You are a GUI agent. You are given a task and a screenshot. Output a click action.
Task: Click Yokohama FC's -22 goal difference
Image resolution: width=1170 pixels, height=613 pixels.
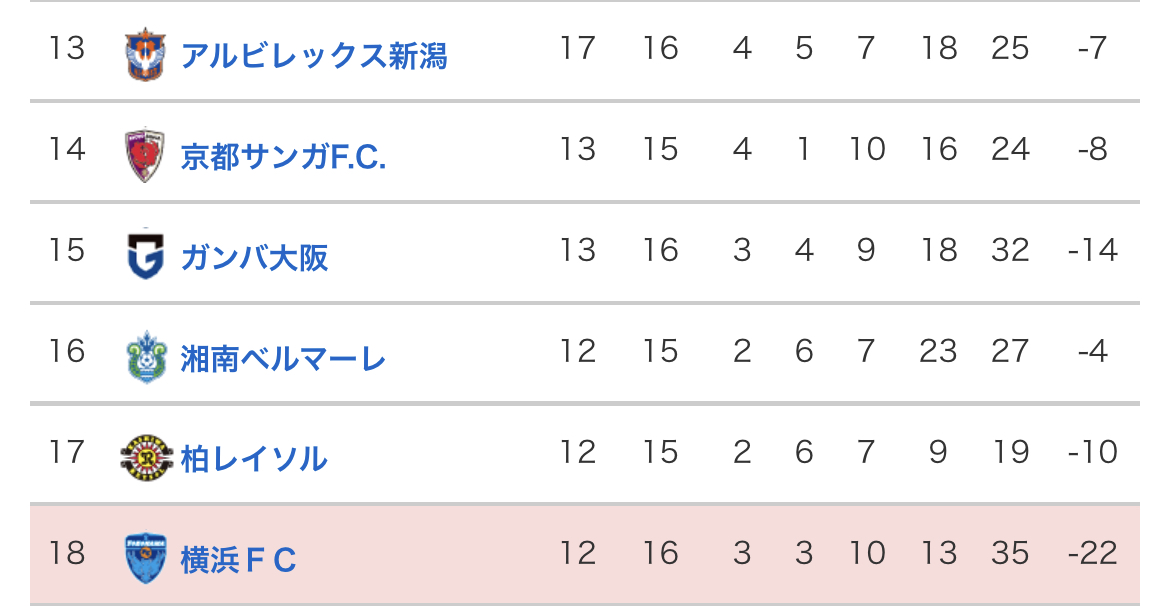[1092, 553]
